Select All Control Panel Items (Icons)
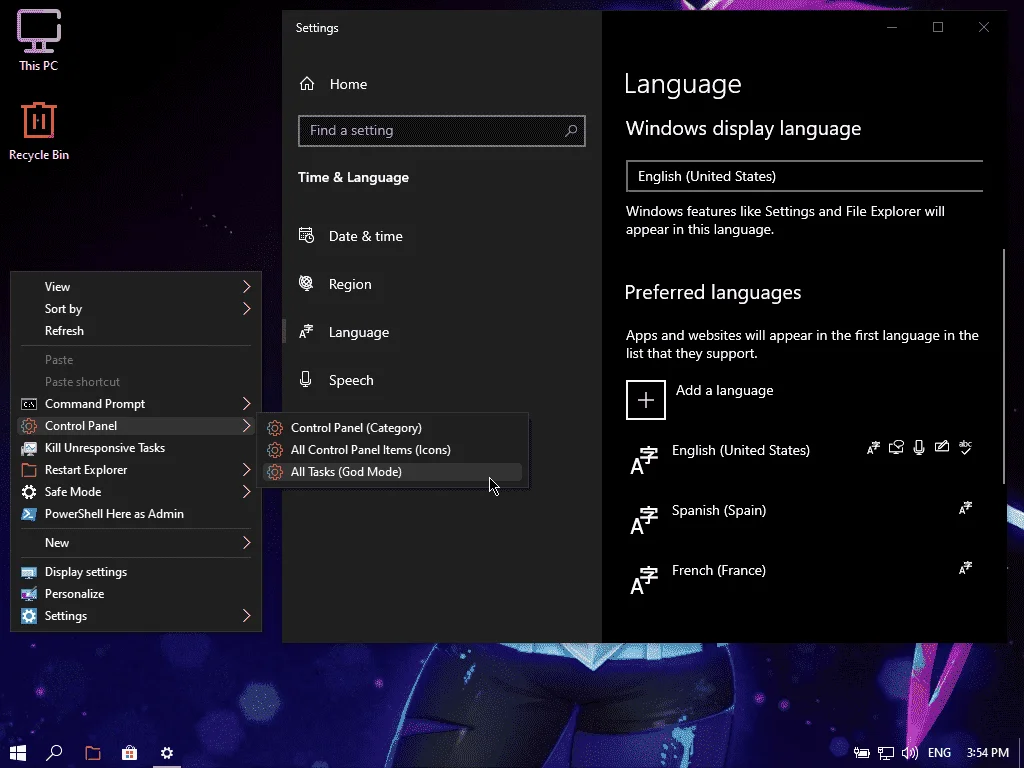Viewport: 1024px width, 768px height. pos(392,450)
